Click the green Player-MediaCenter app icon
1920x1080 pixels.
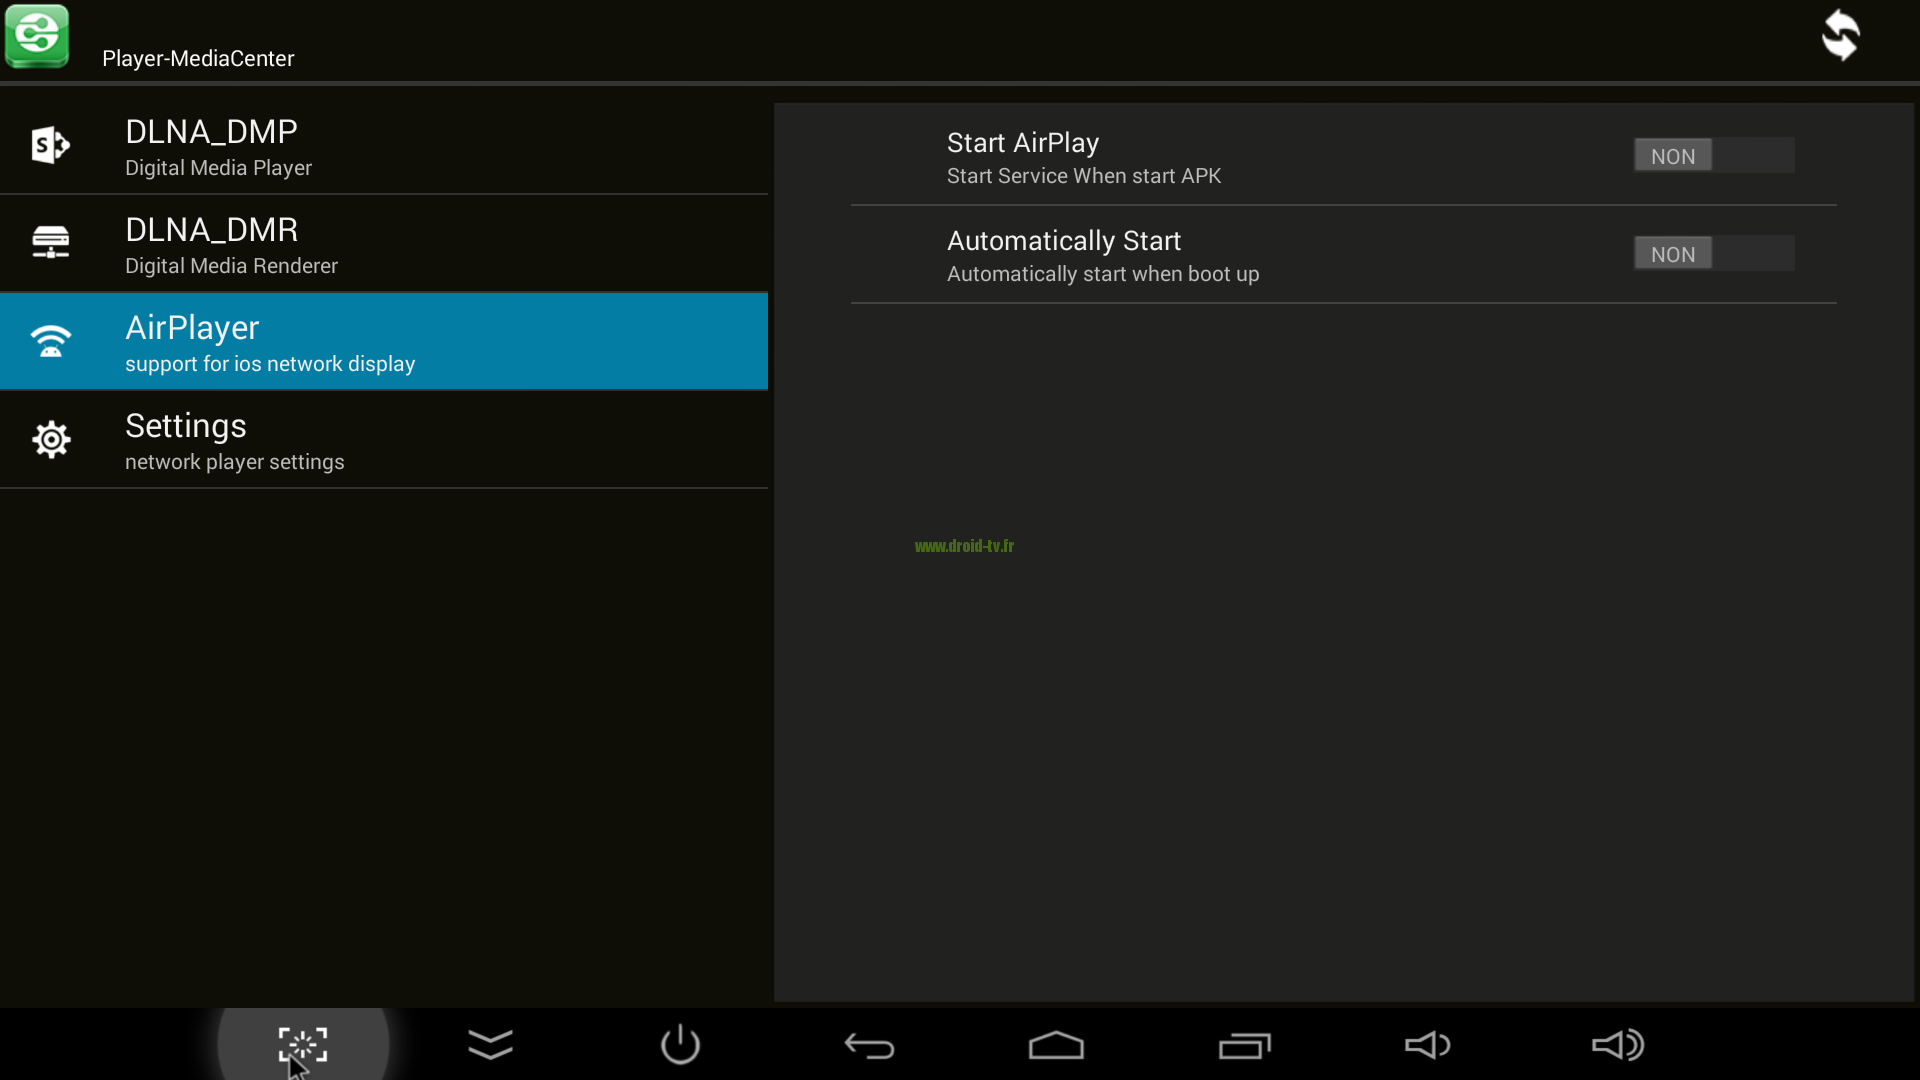(x=37, y=36)
